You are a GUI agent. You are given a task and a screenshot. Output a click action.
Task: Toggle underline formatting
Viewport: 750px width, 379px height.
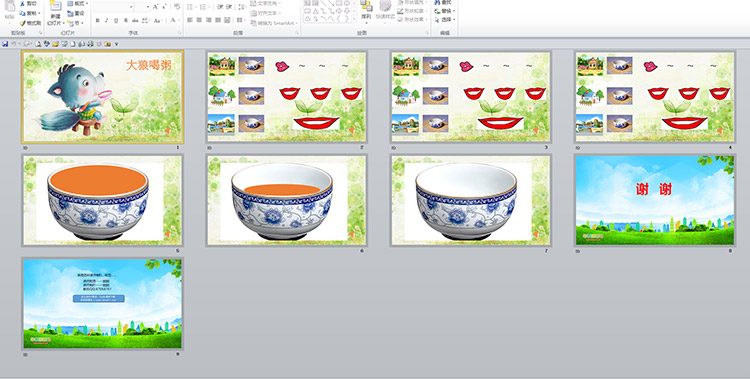116,20
